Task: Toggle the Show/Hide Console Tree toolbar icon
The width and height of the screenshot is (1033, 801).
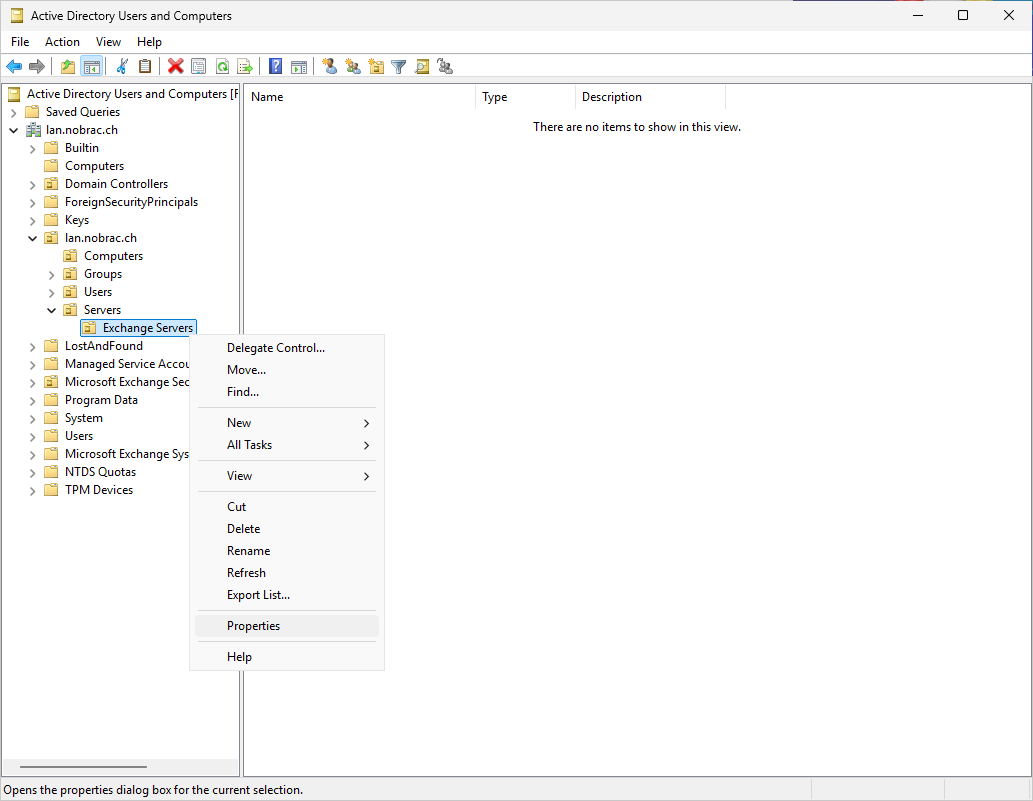Action: point(92,67)
